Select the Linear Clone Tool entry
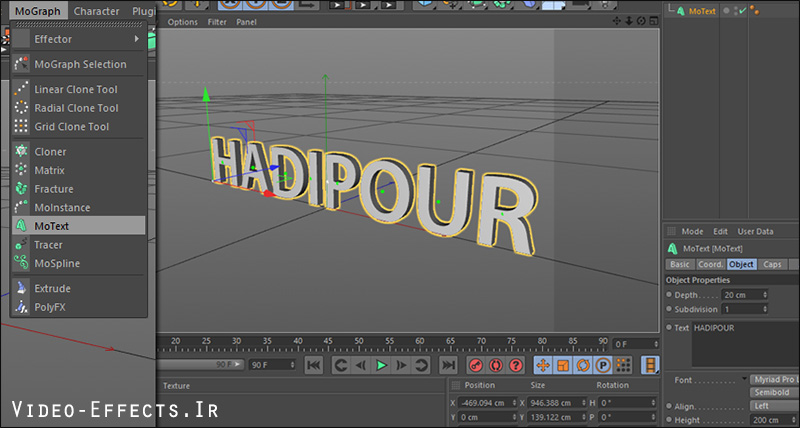 click(x=79, y=89)
